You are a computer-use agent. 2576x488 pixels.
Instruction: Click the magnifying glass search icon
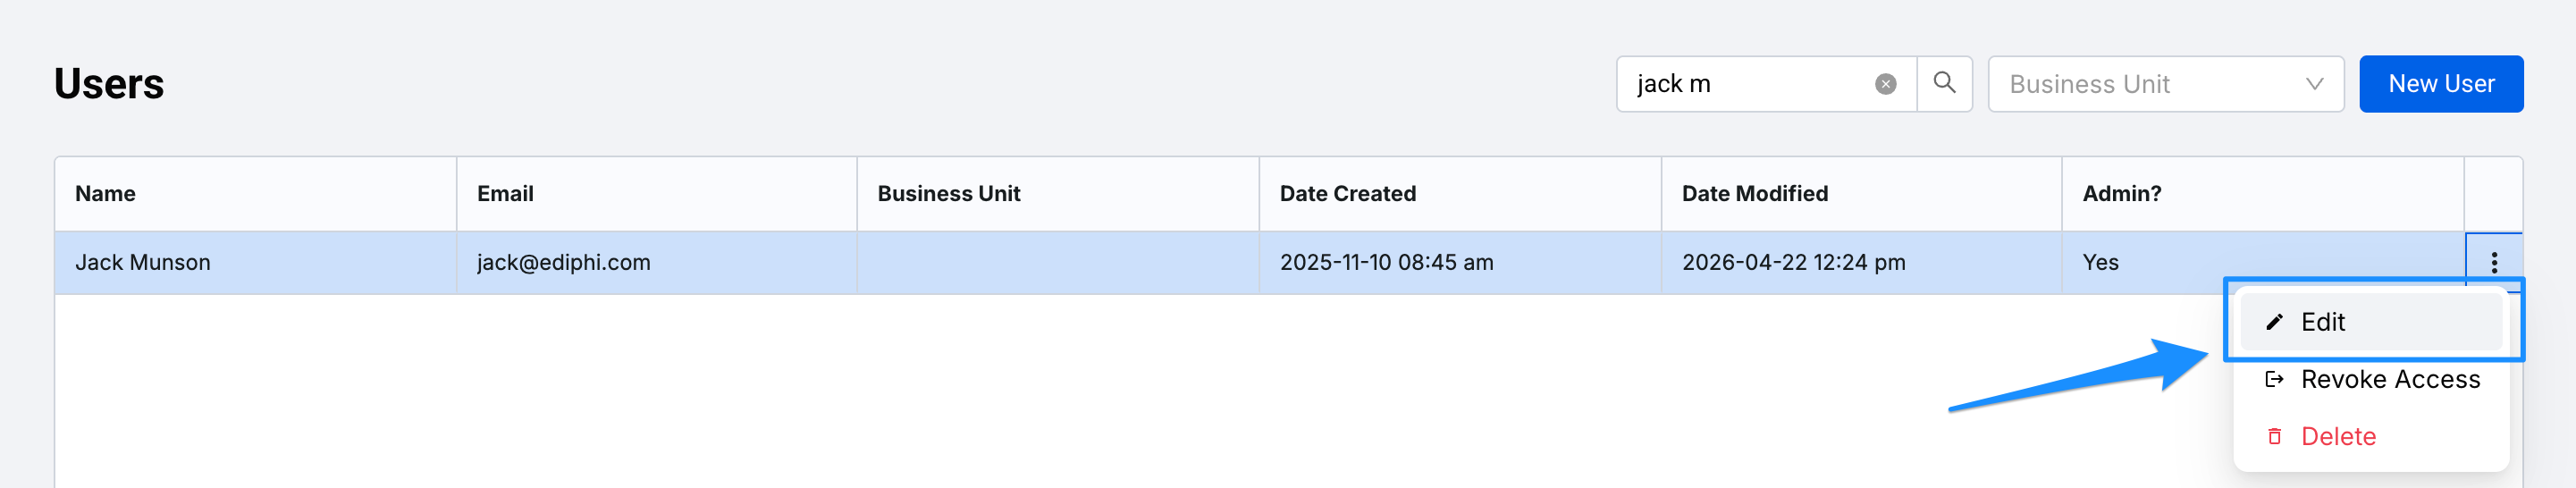[x=1944, y=83]
